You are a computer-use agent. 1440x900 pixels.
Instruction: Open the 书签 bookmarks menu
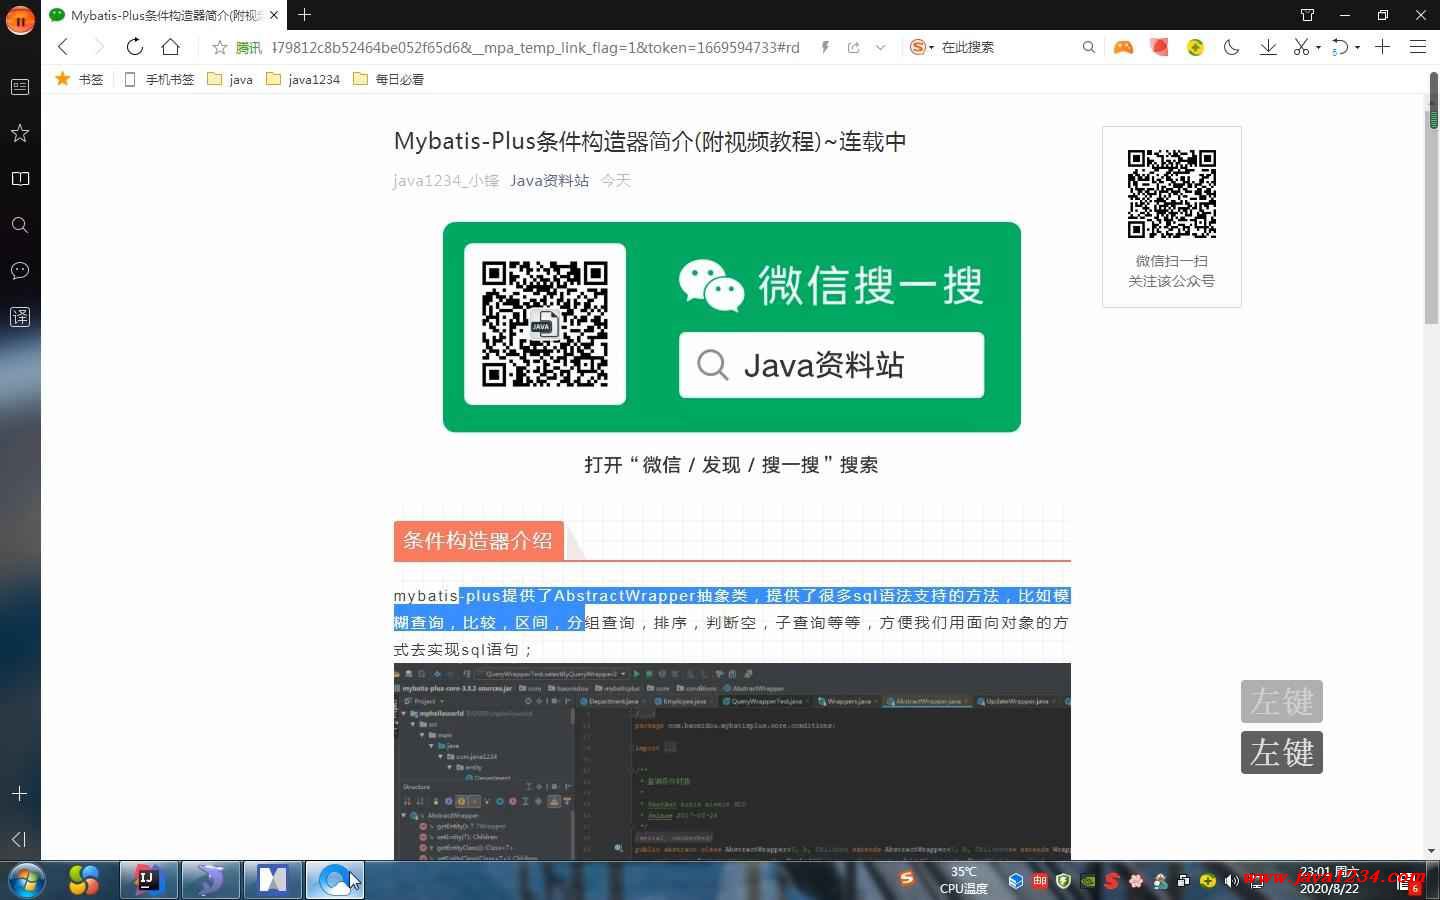coord(79,79)
